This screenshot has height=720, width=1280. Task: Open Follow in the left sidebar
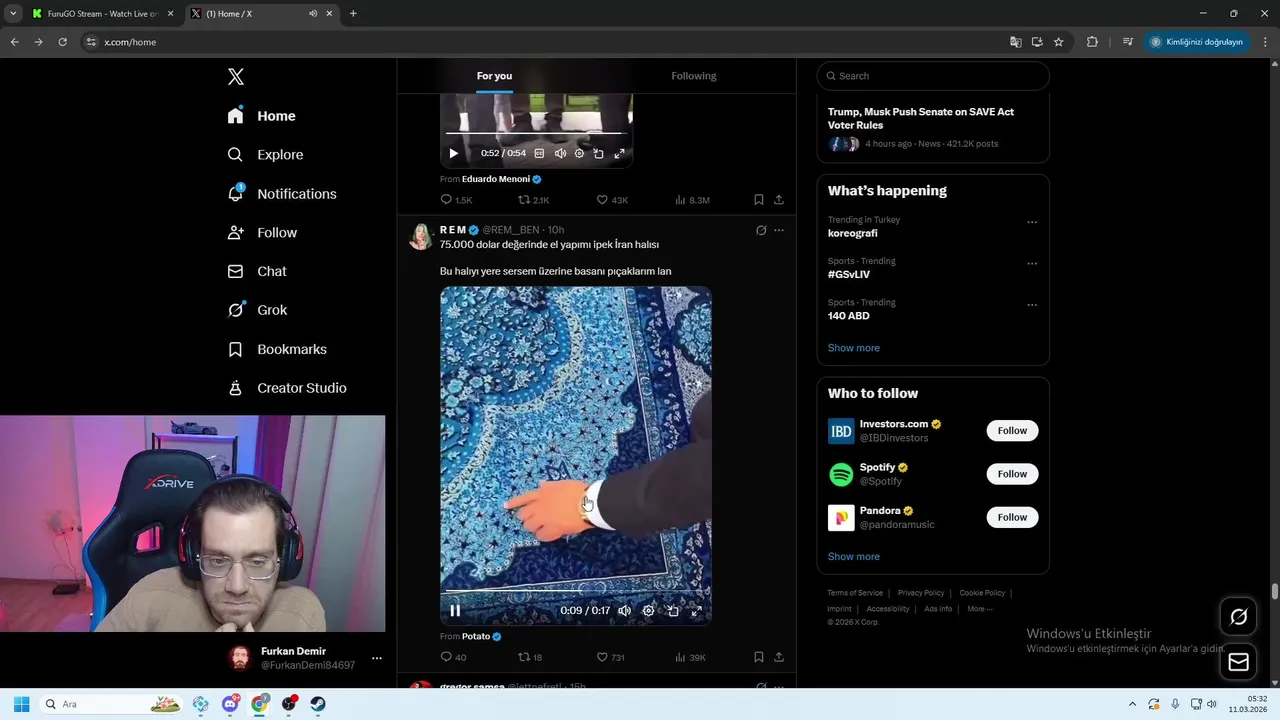pyautogui.click(x=262, y=232)
